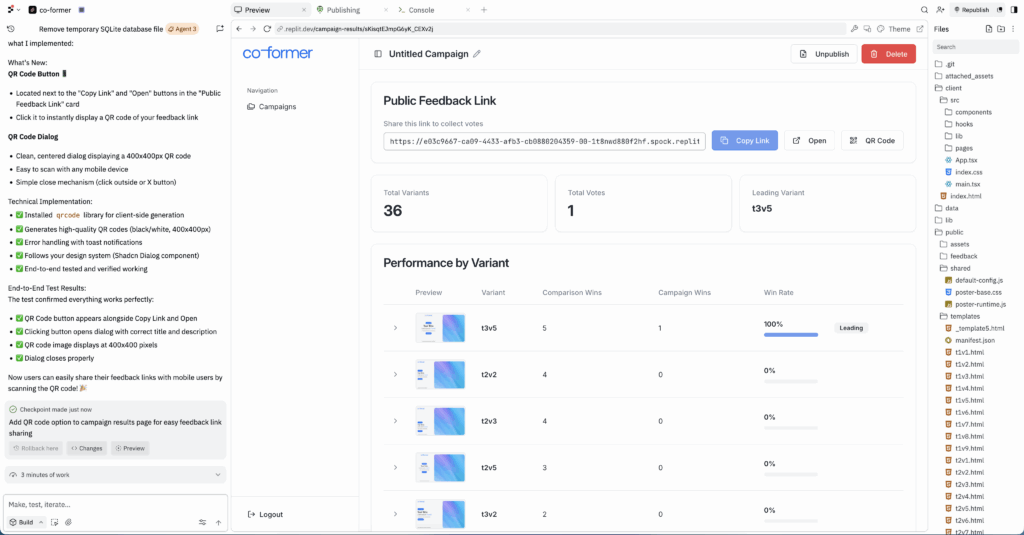Open chat history clock icon
This screenshot has height=535, width=1024.
(x=10, y=29)
